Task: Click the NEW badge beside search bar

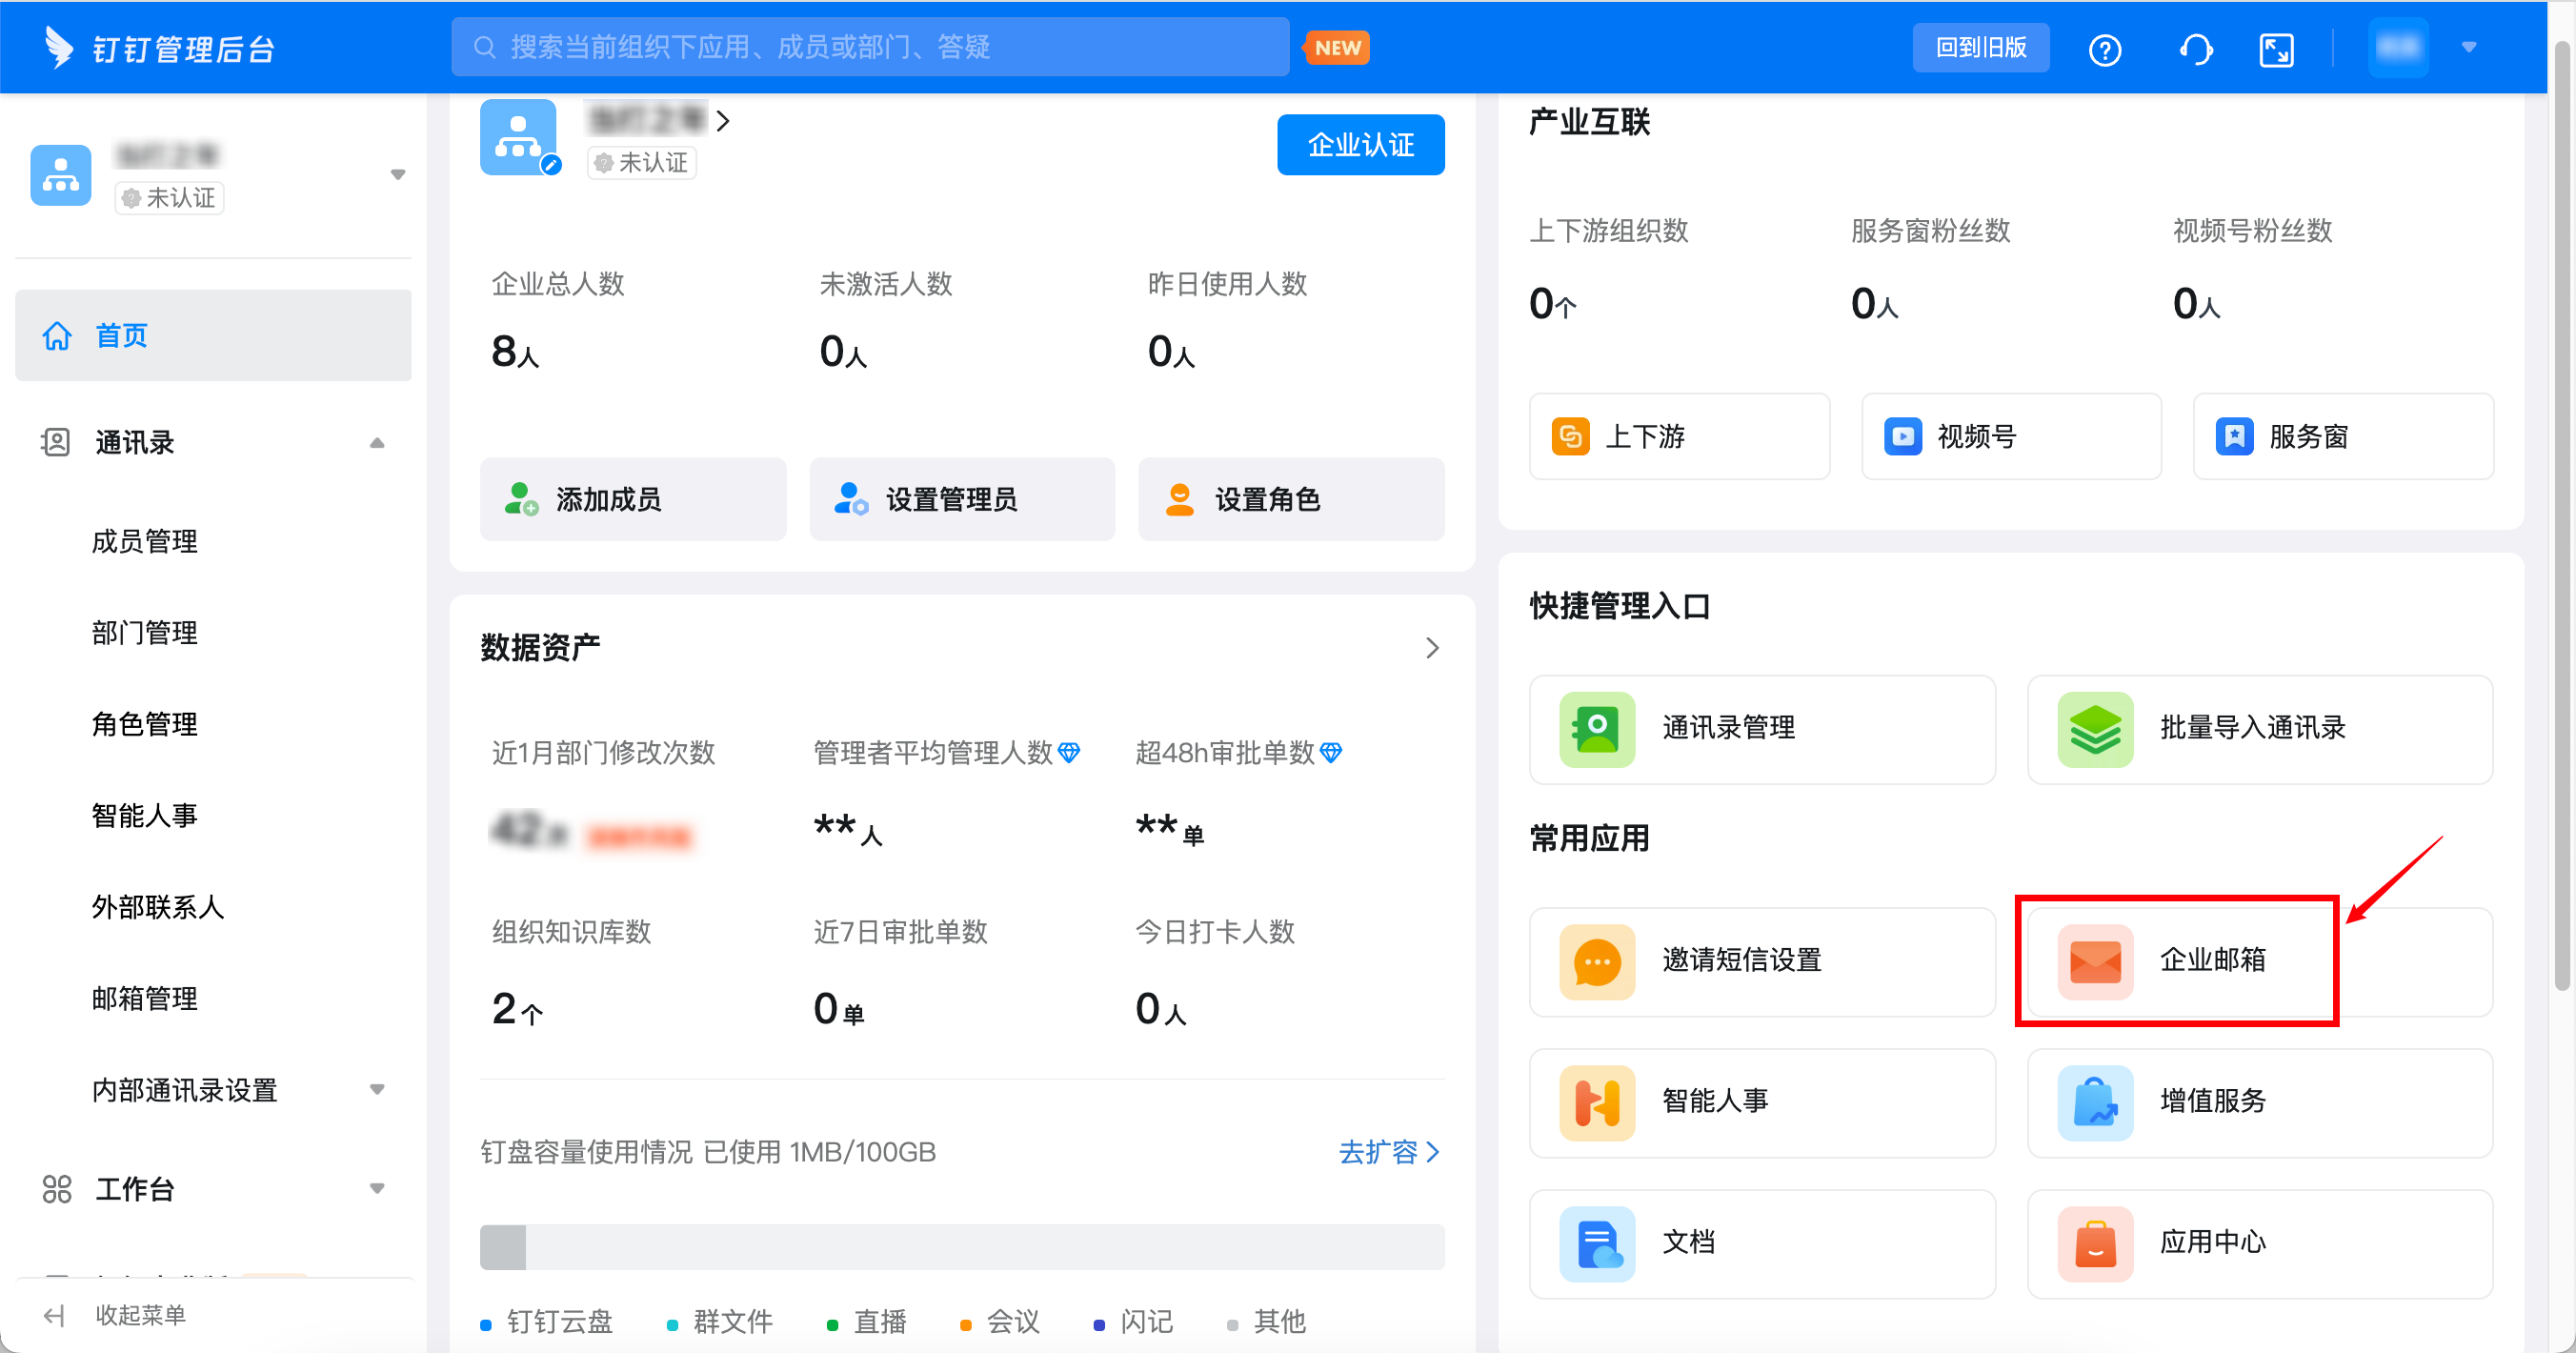Action: [x=1337, y=47]
